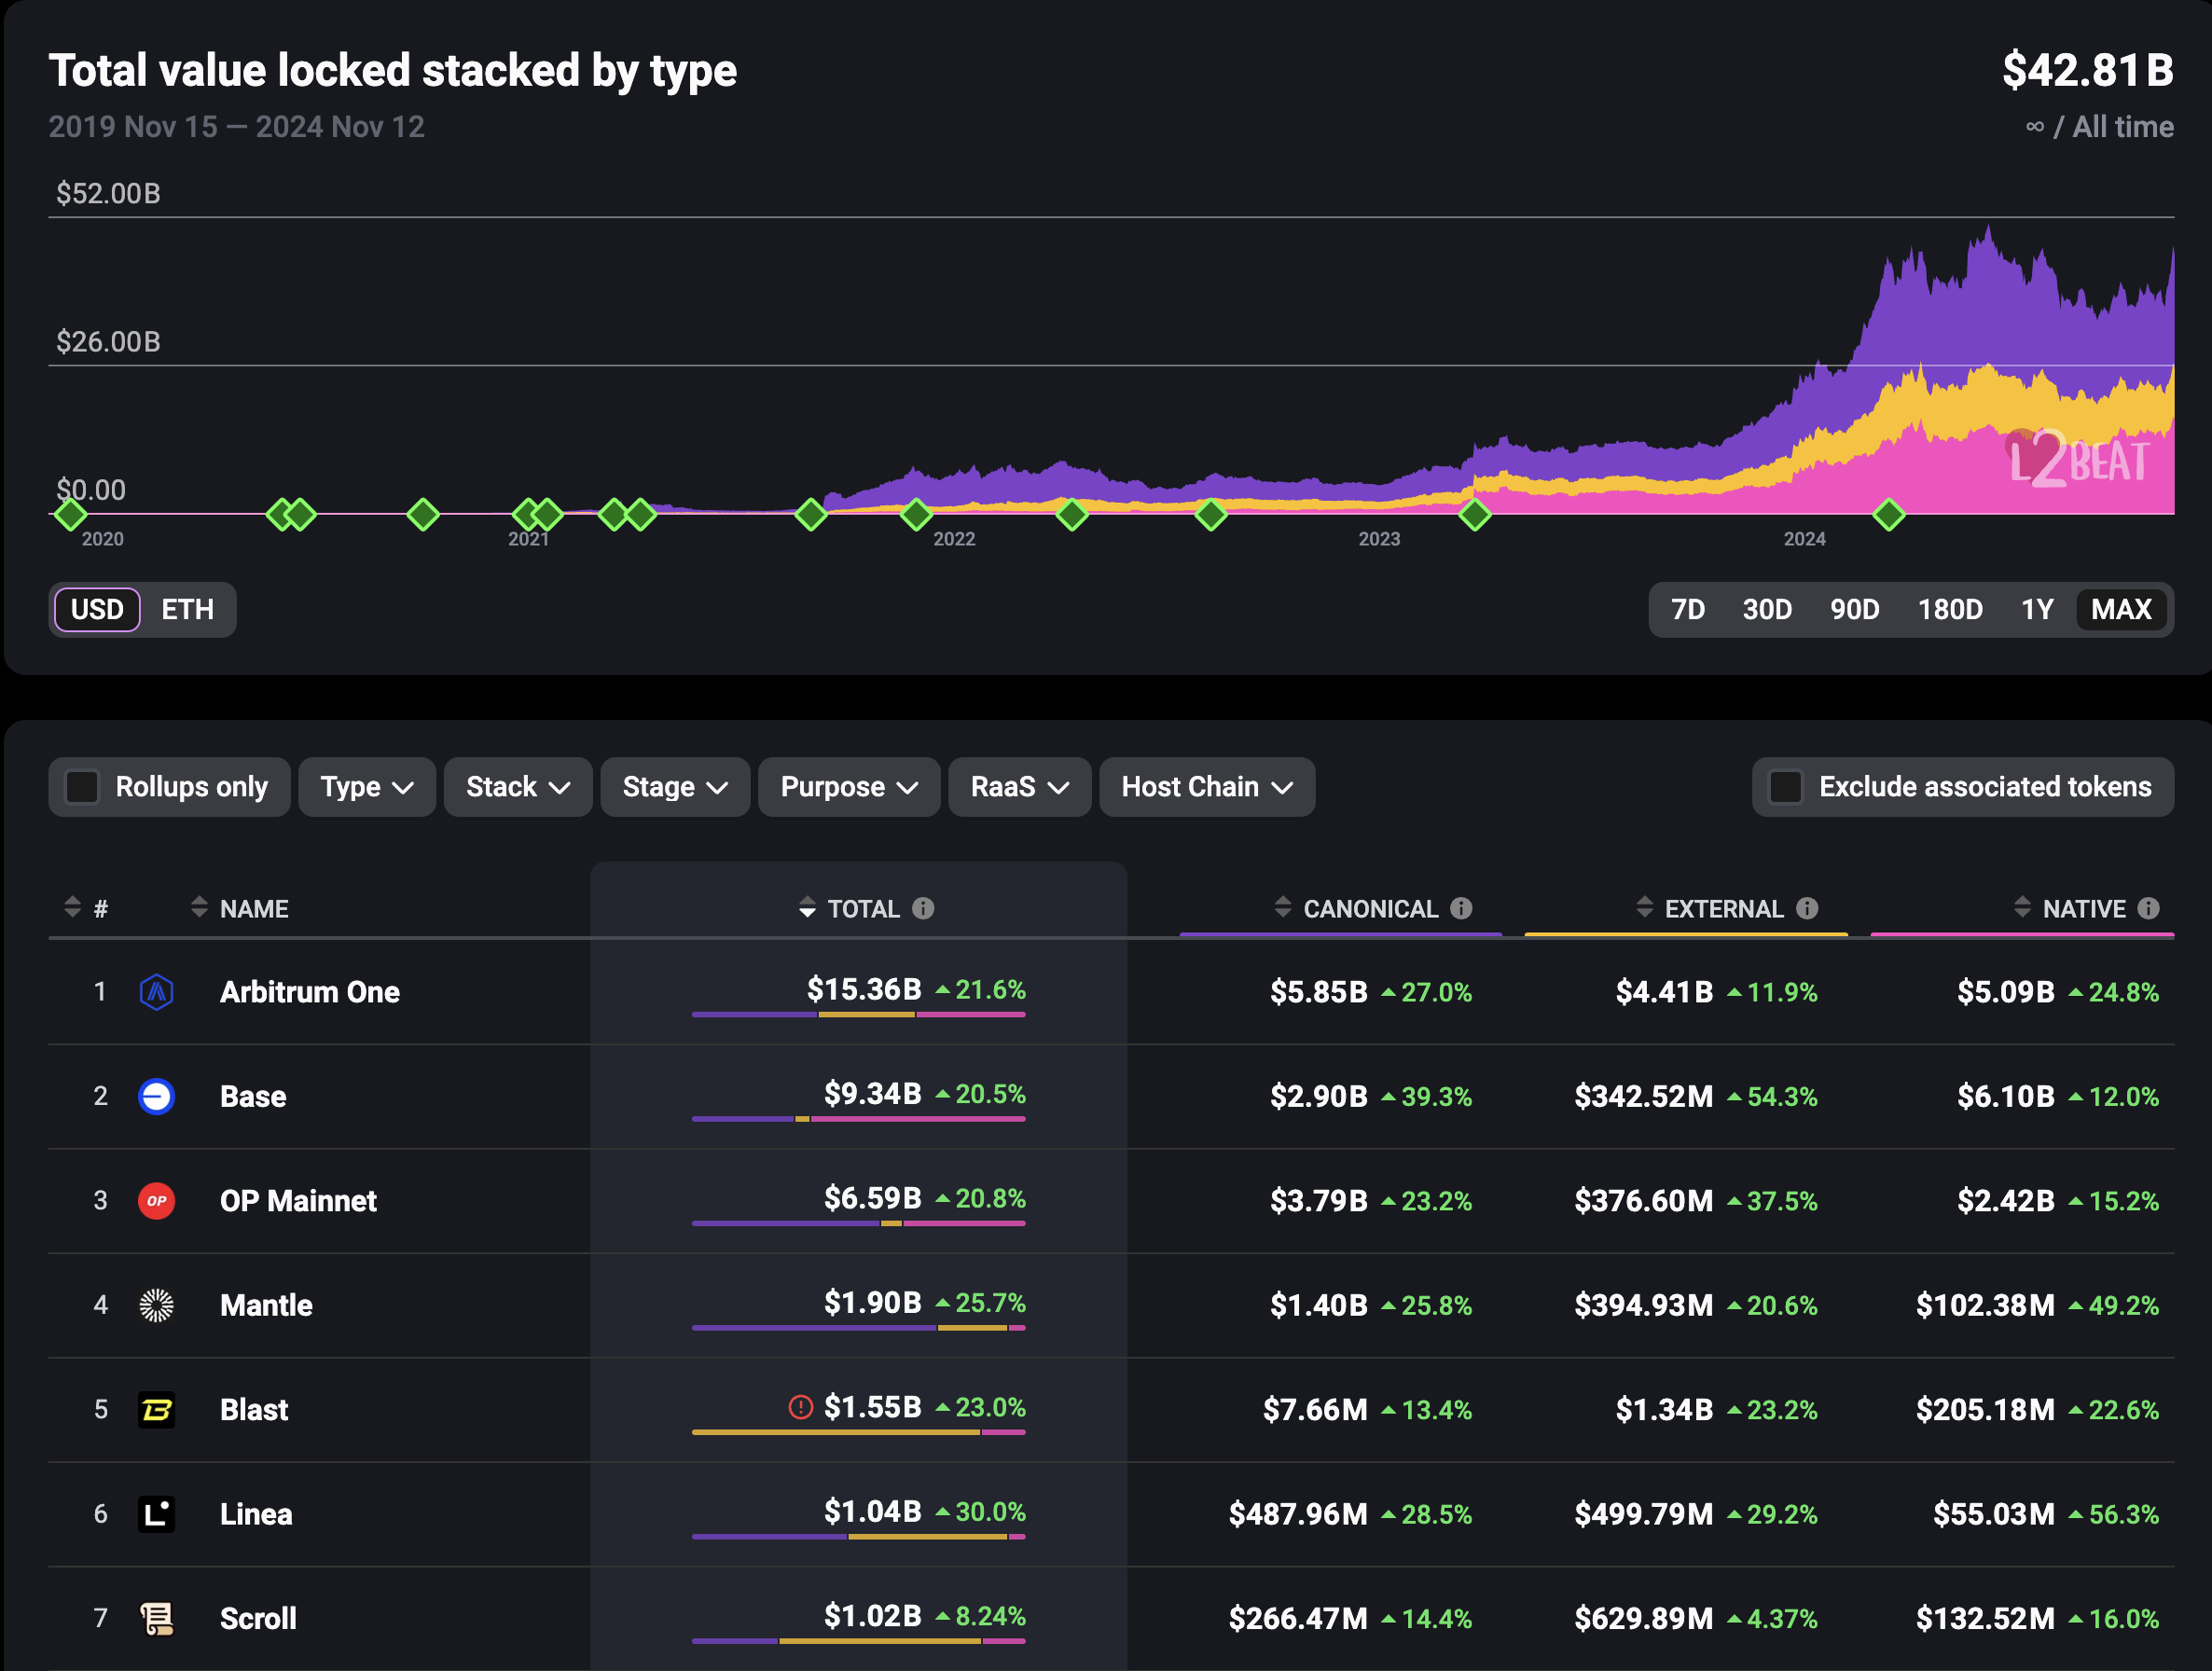Screen dimensions: 2212x1671
Task: Click Mantle external value $394.93M
Action: click(1643, 1305)
